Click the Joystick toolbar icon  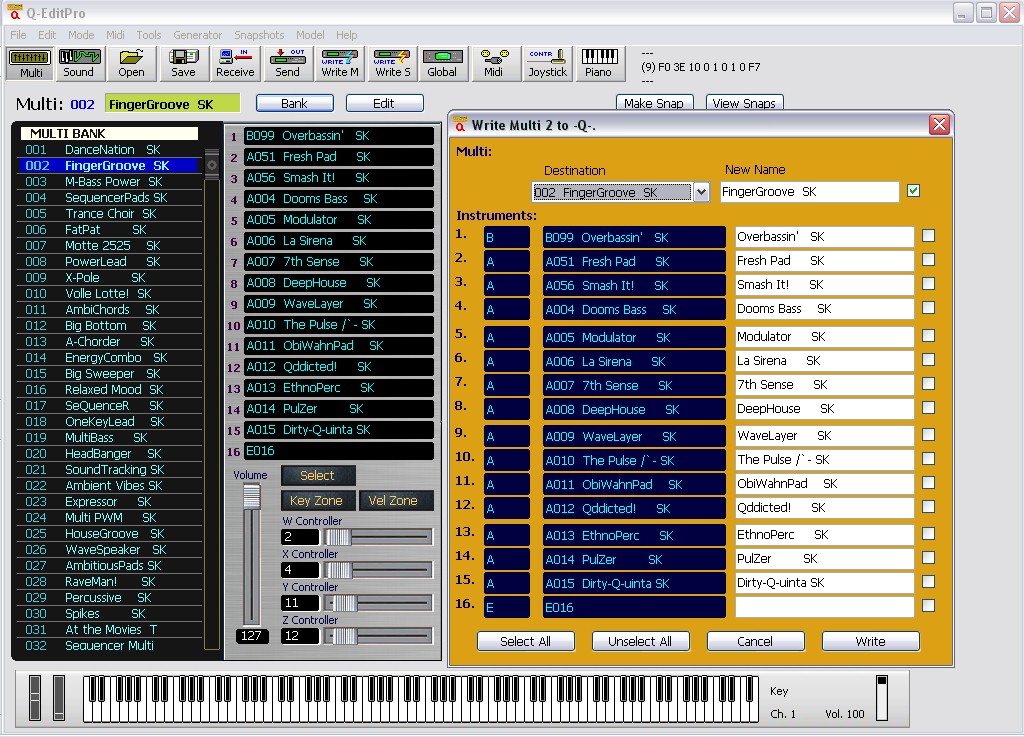coord(547,63)
